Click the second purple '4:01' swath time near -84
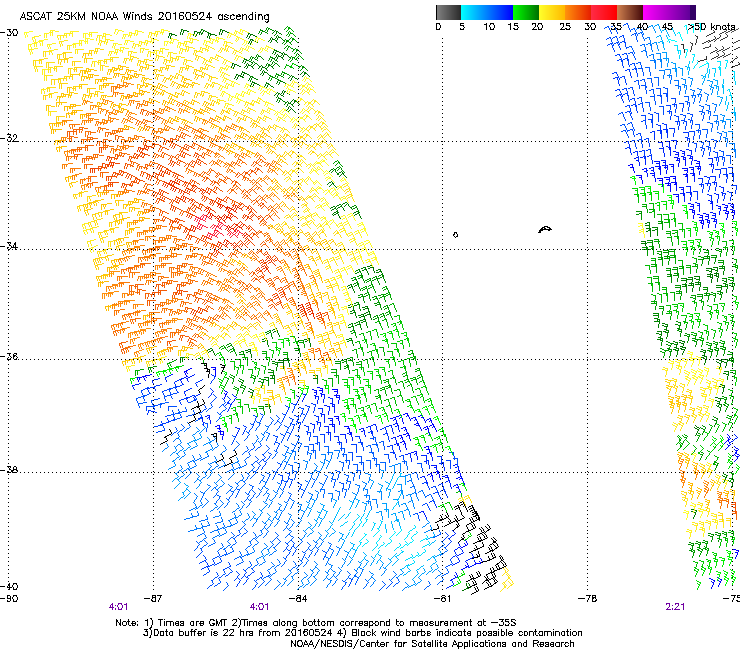The height and width of the screenshot is (650, 740). pyautogui.click(x=259, y=607)
